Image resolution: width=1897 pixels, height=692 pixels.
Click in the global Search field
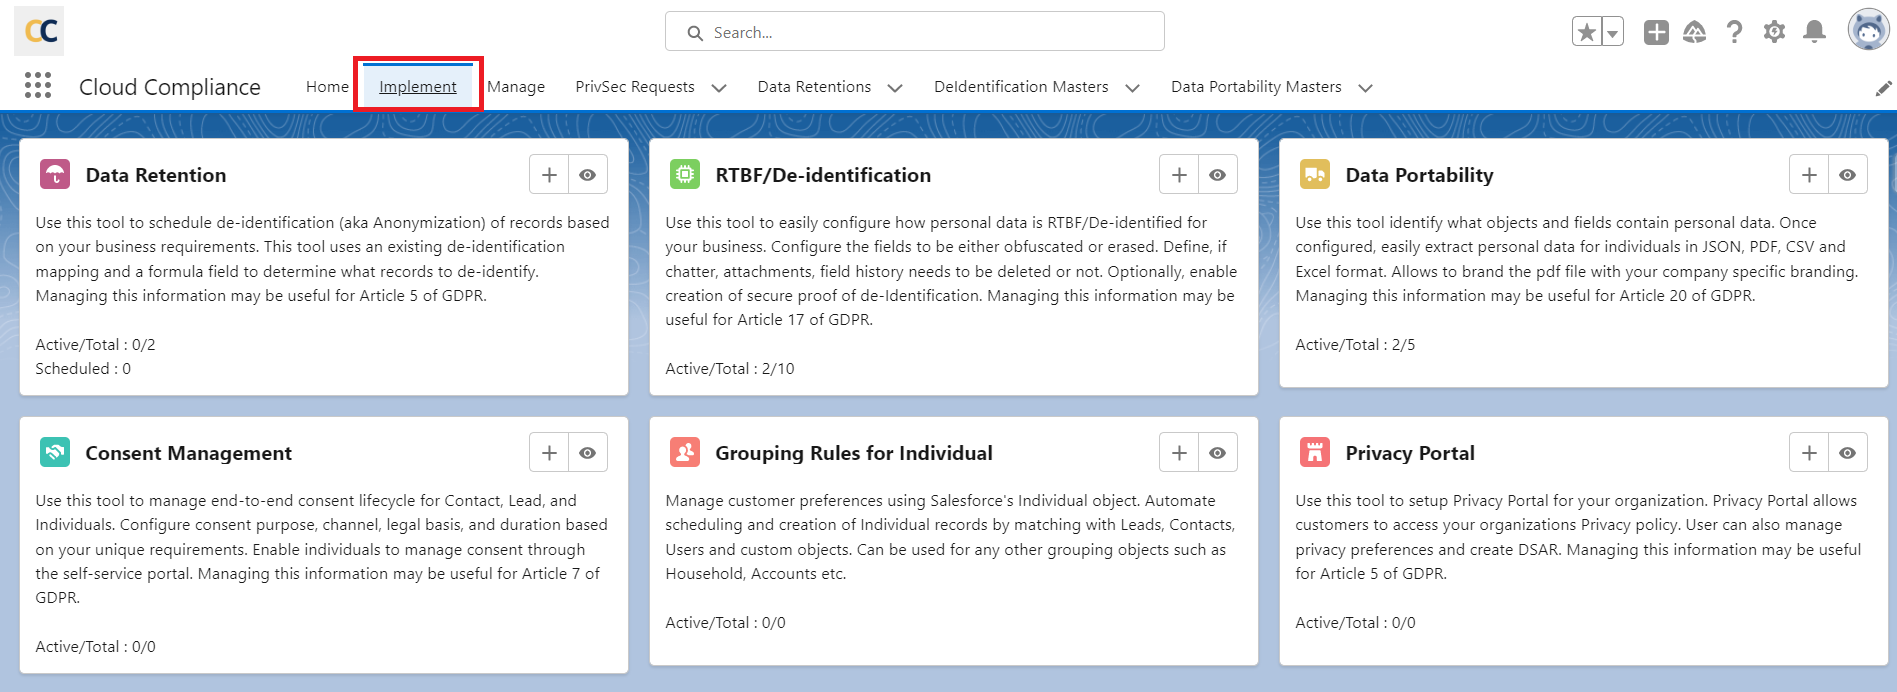coord(915,32)
